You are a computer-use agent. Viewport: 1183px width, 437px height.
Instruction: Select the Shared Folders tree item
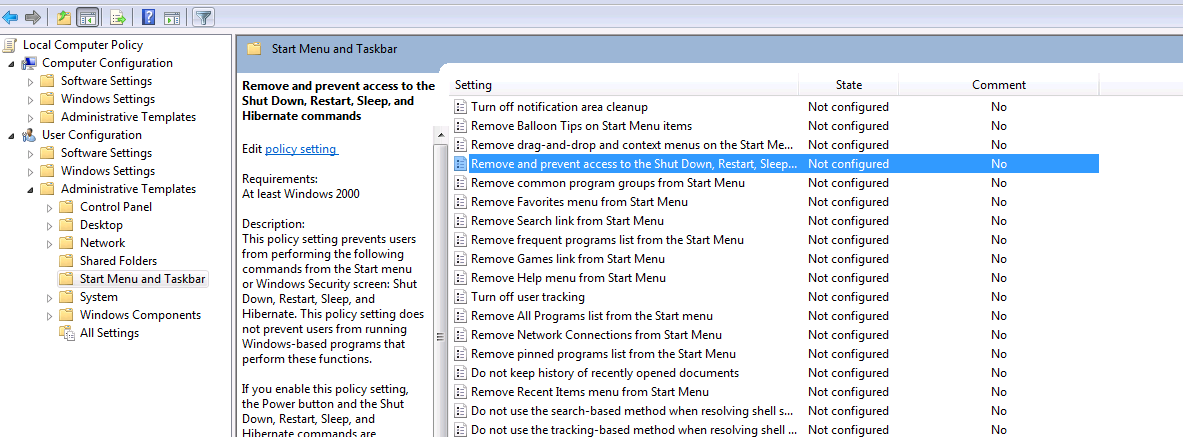tap(118, 261)
